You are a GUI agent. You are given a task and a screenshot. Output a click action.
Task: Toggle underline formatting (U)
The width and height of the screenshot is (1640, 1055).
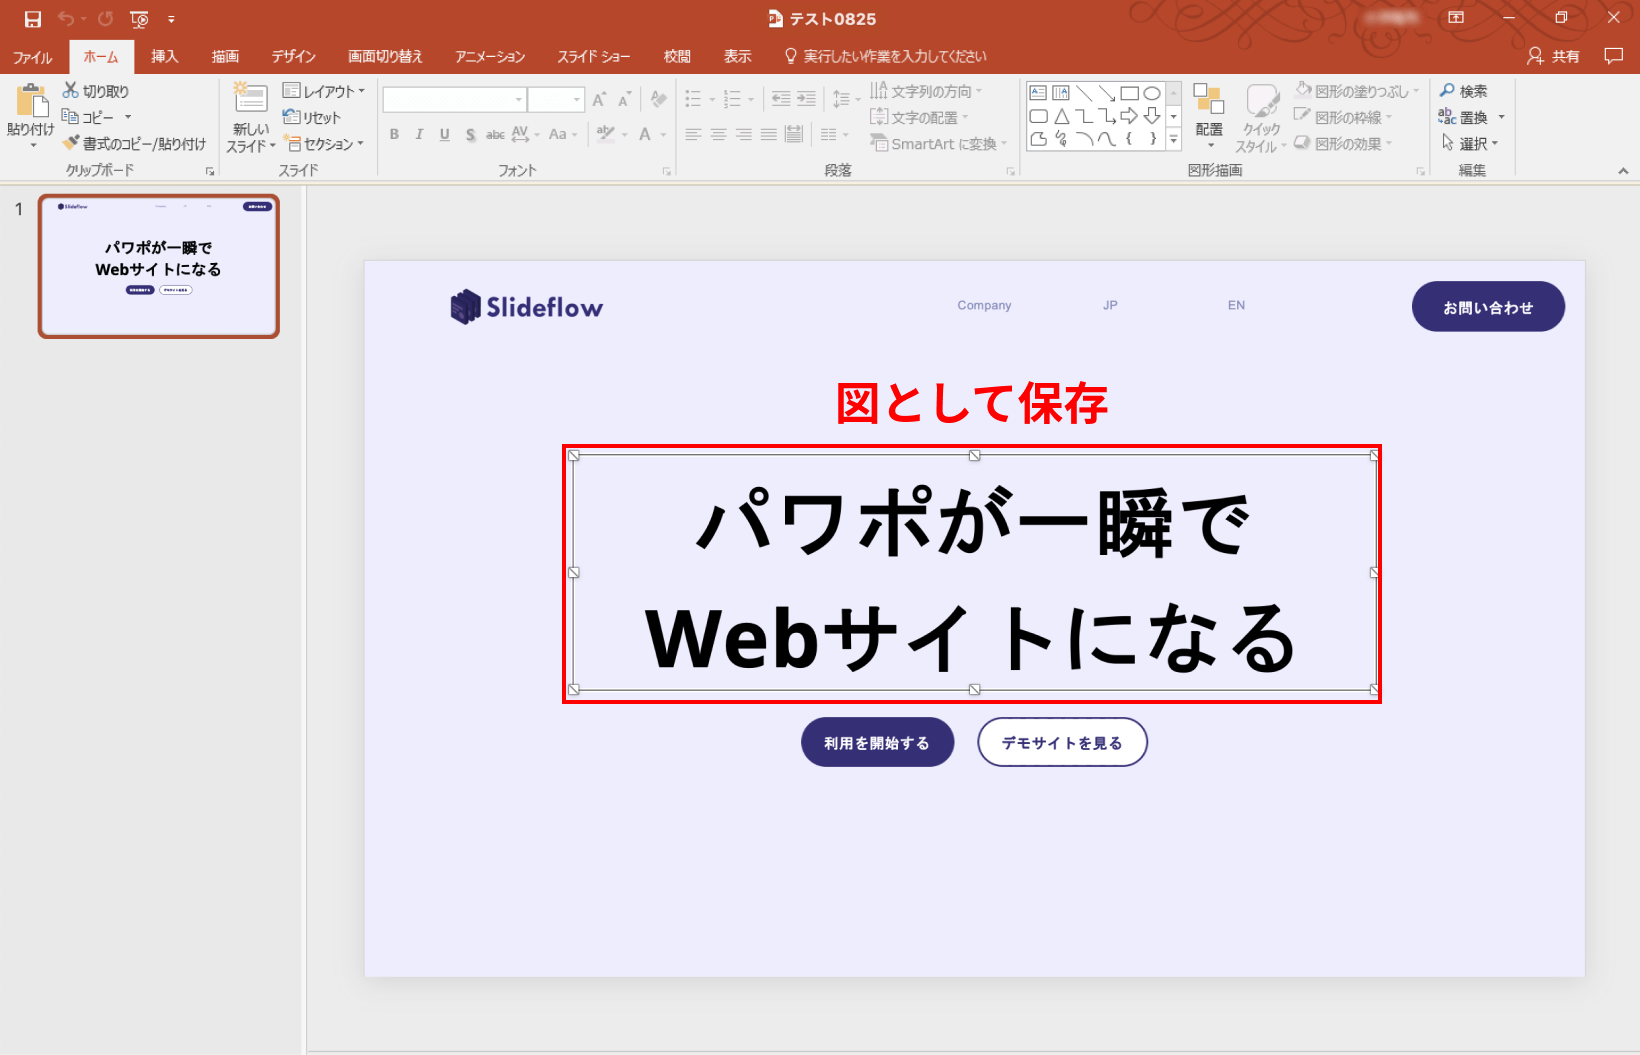(444, 134)
